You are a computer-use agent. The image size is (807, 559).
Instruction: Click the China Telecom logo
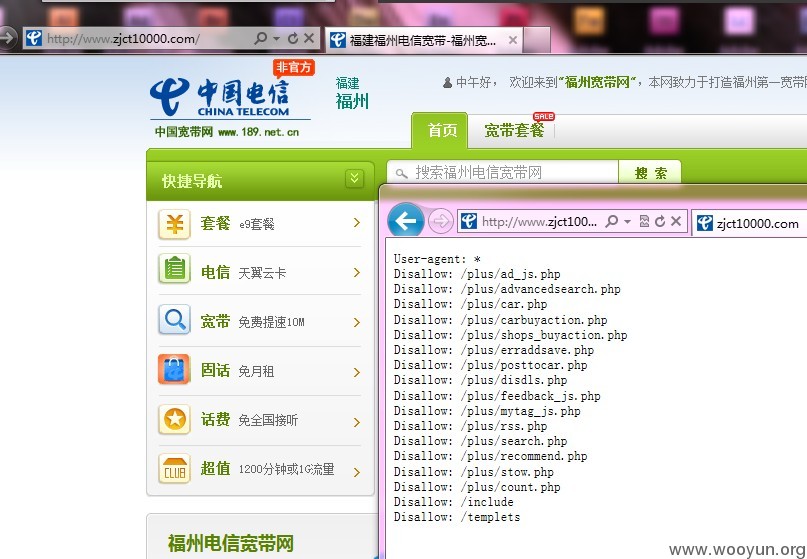tap(220, 97)
